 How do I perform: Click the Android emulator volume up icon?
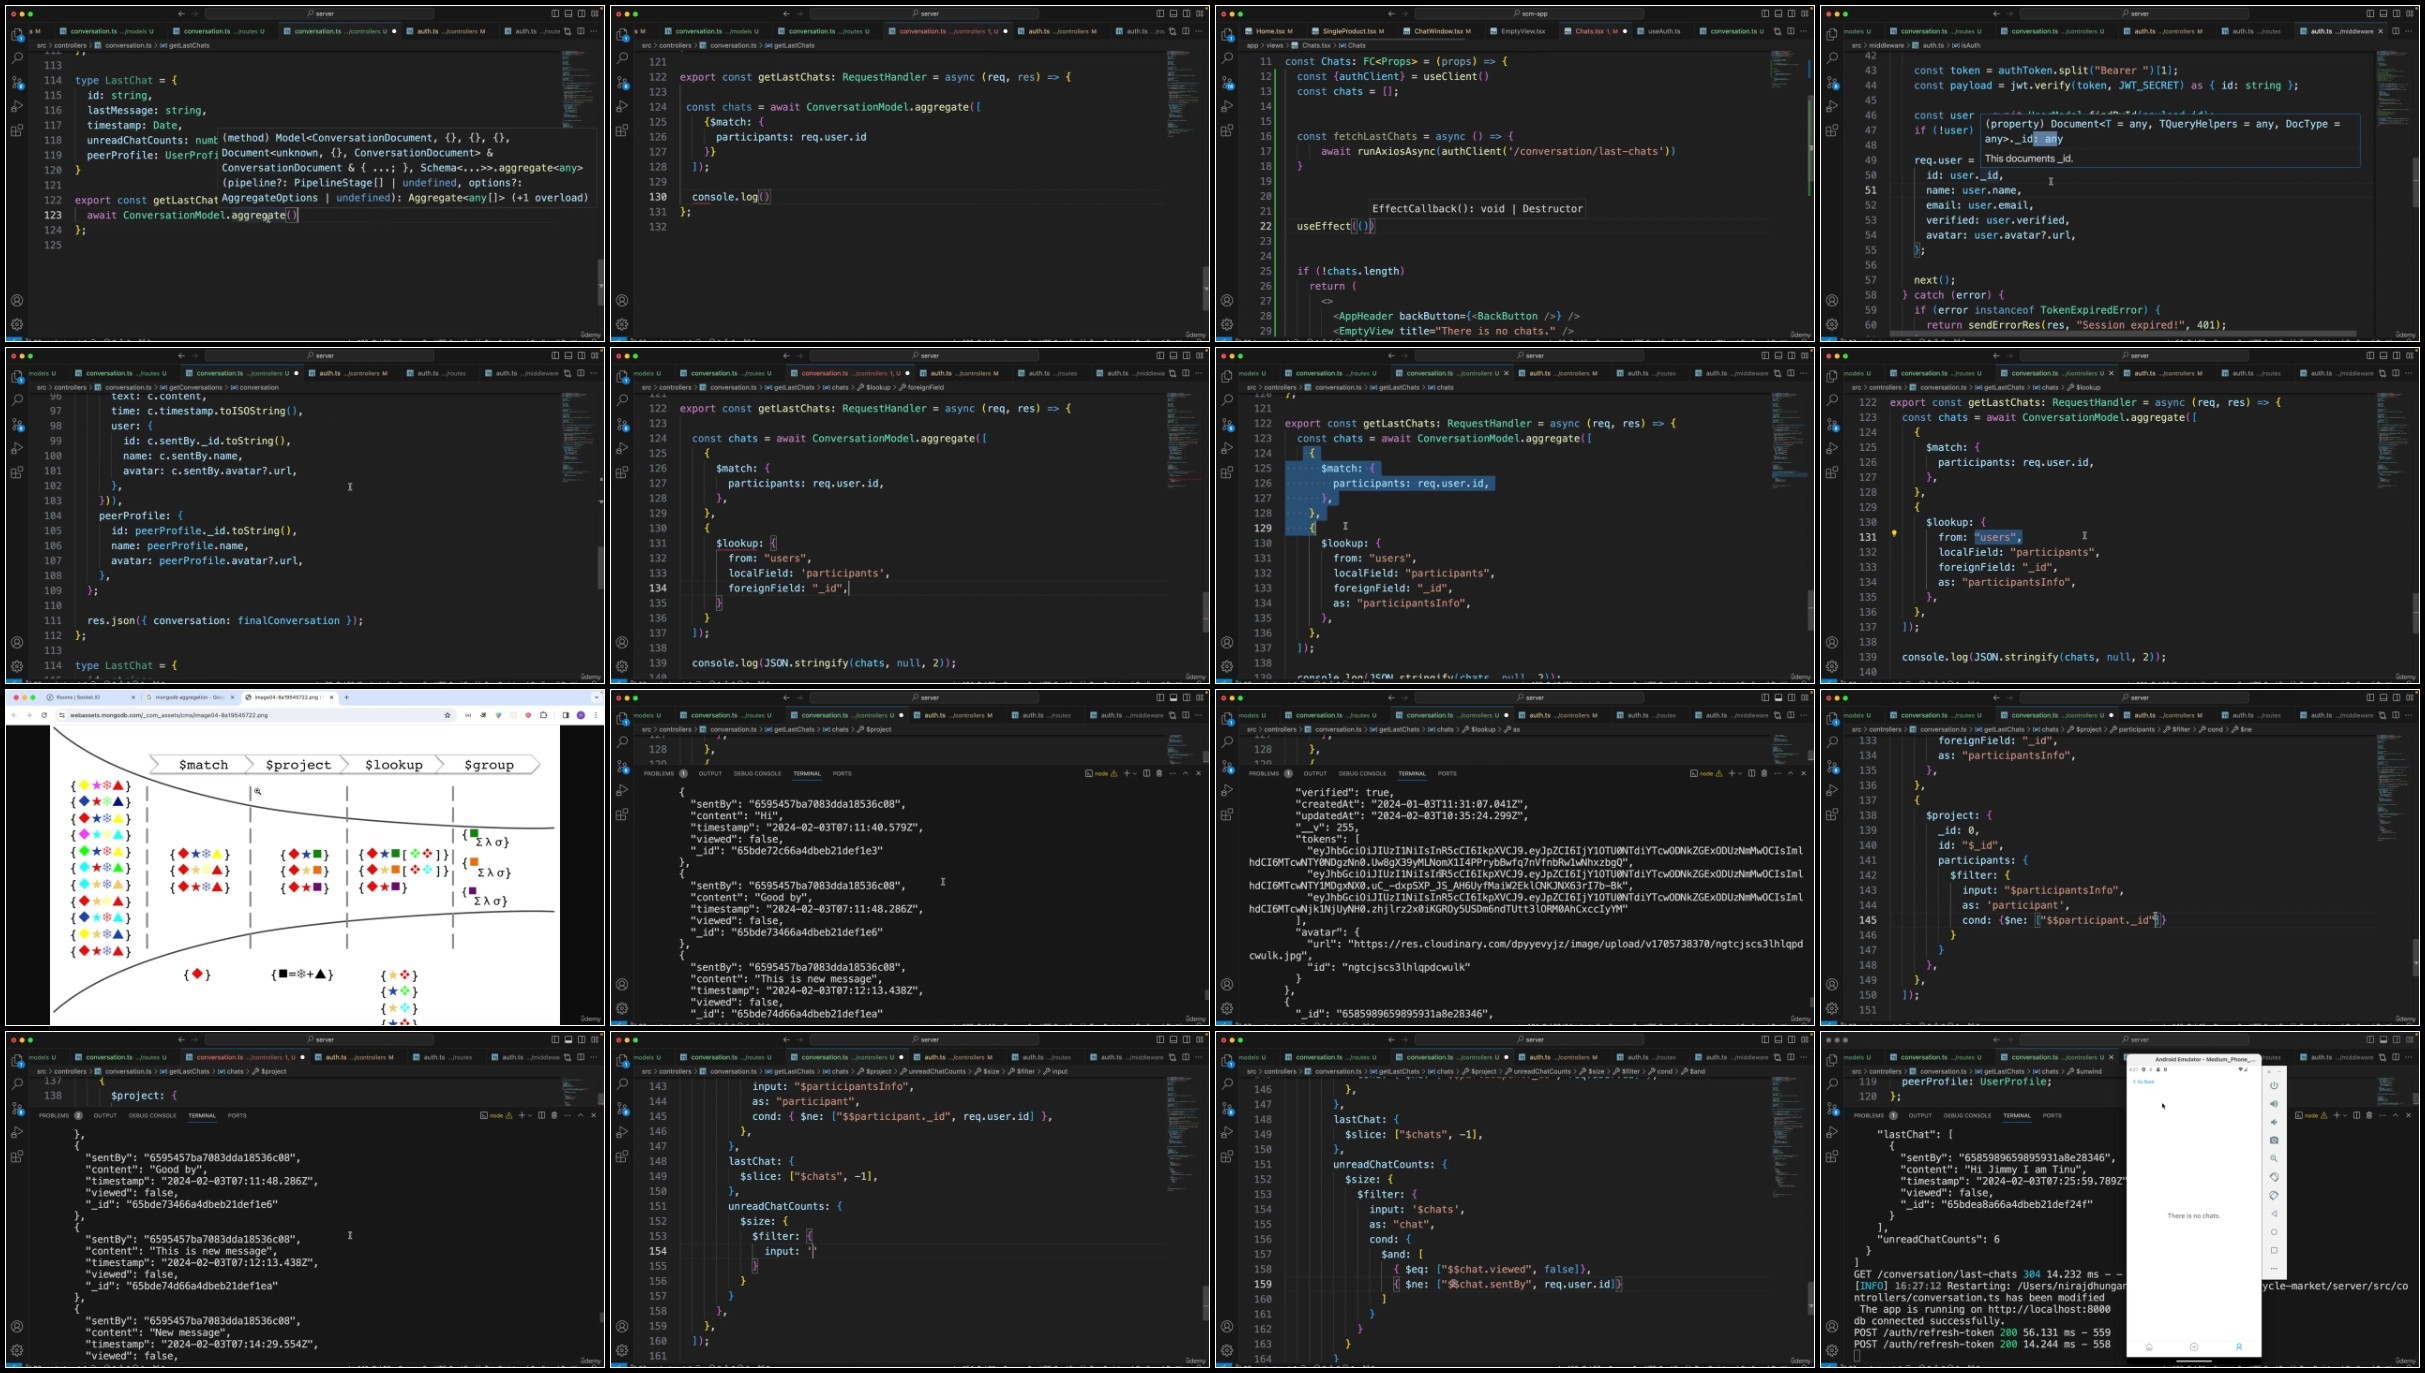pos(2274,1104)
